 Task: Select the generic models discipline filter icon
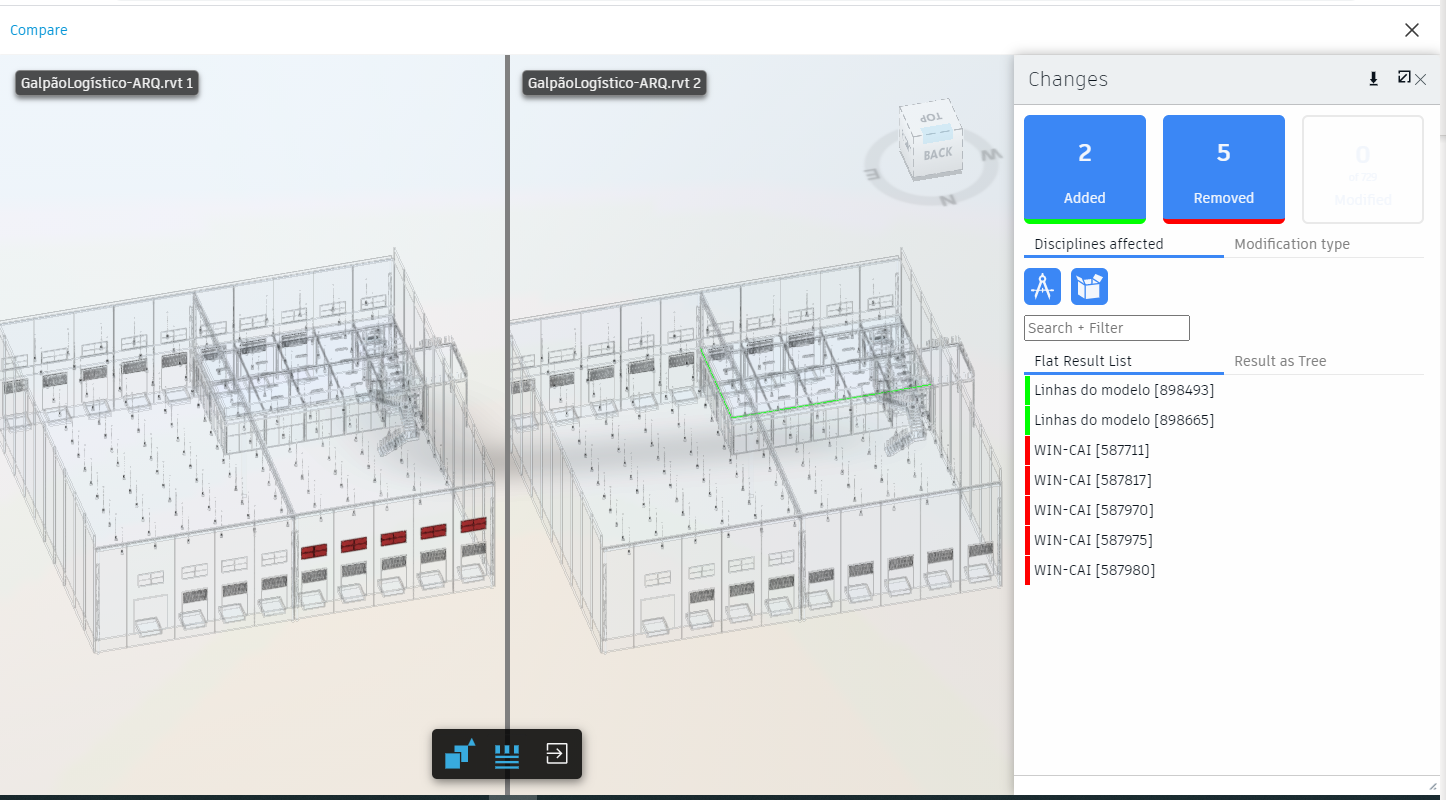pyautogui.click(x=1089, y=286)
